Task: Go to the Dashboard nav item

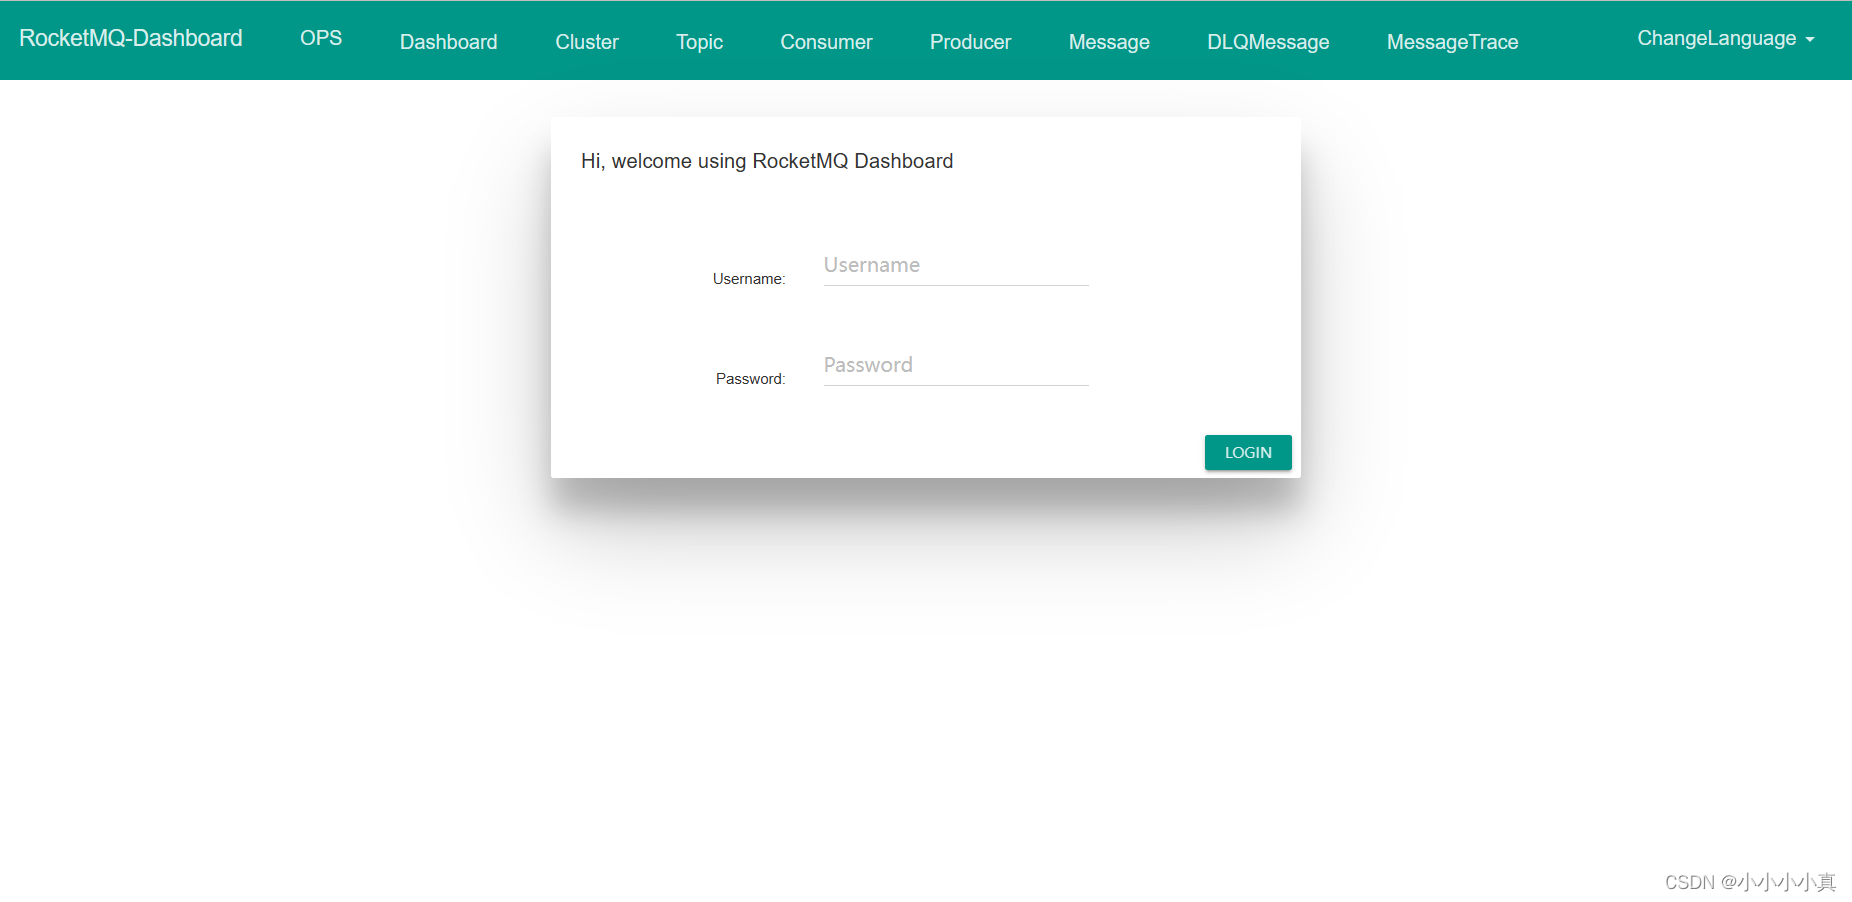Action: tap(449, 42)
